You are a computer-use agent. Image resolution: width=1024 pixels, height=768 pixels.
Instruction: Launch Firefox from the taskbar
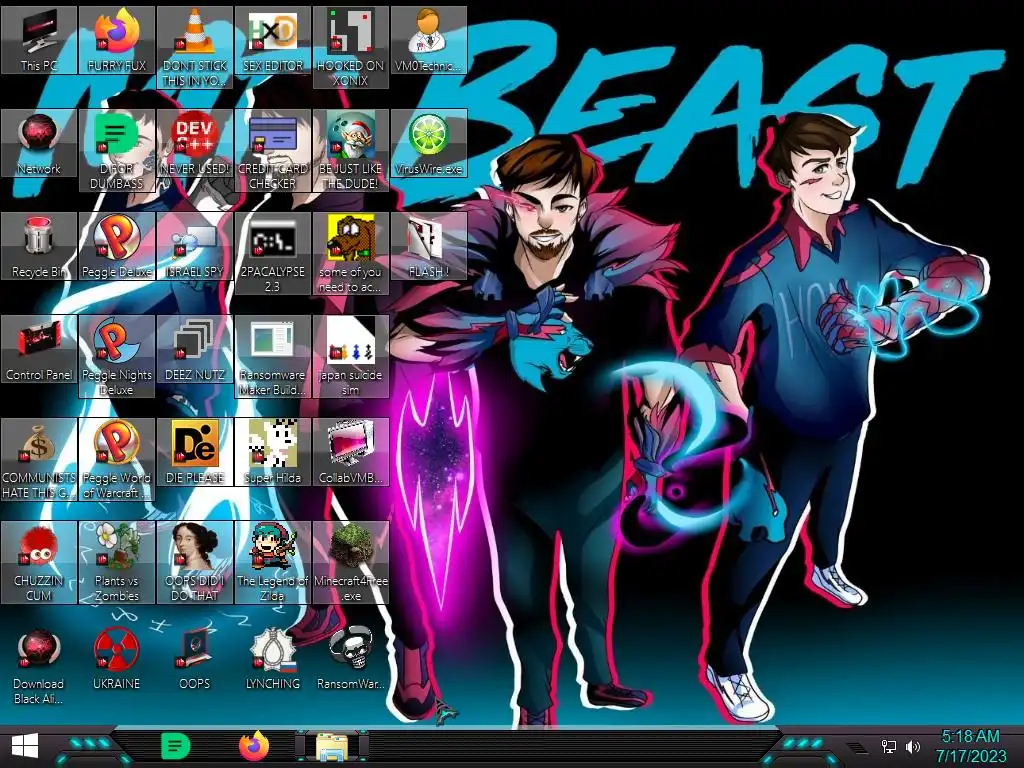click(253, 746)
